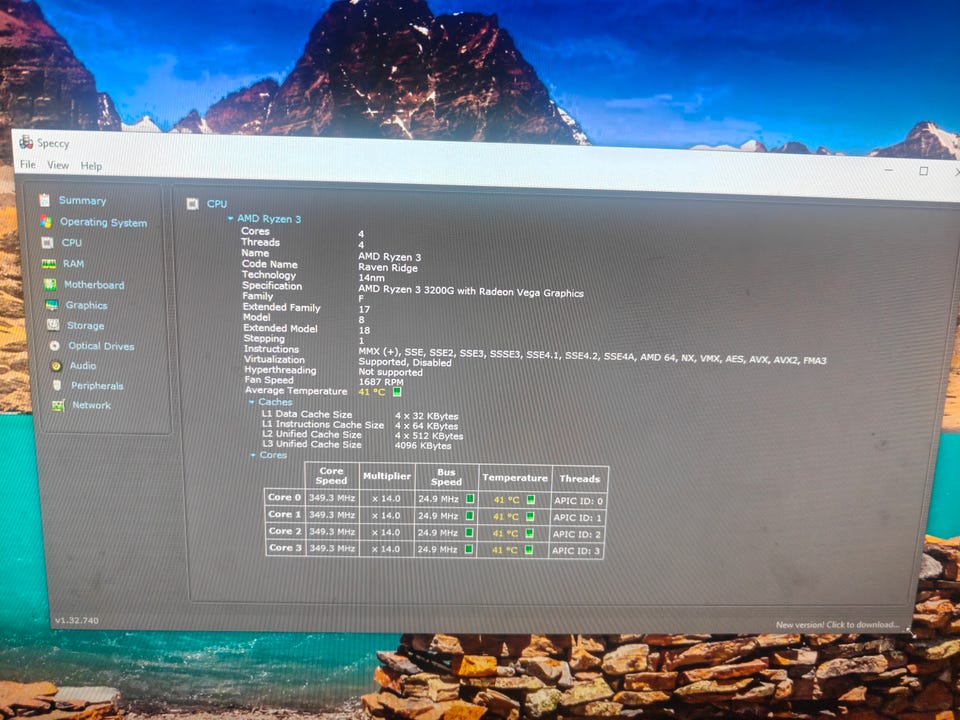This screenshot has width=960, height=720.
Task: Open the Summary section icon
Action: [44, 200]
